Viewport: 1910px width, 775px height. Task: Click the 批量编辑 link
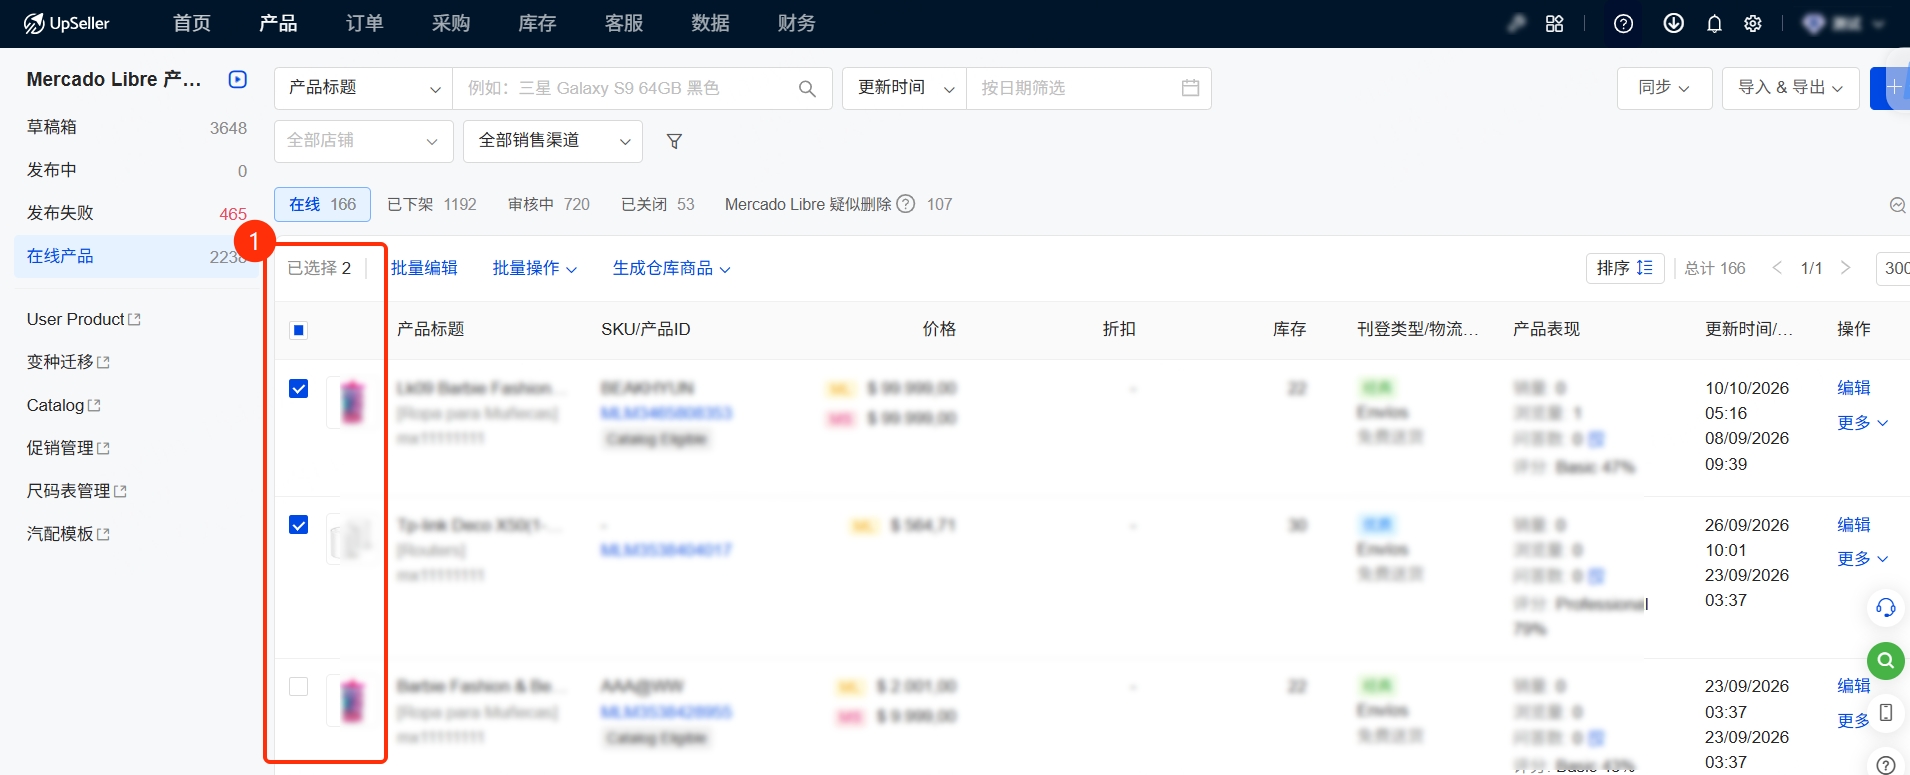424,268
